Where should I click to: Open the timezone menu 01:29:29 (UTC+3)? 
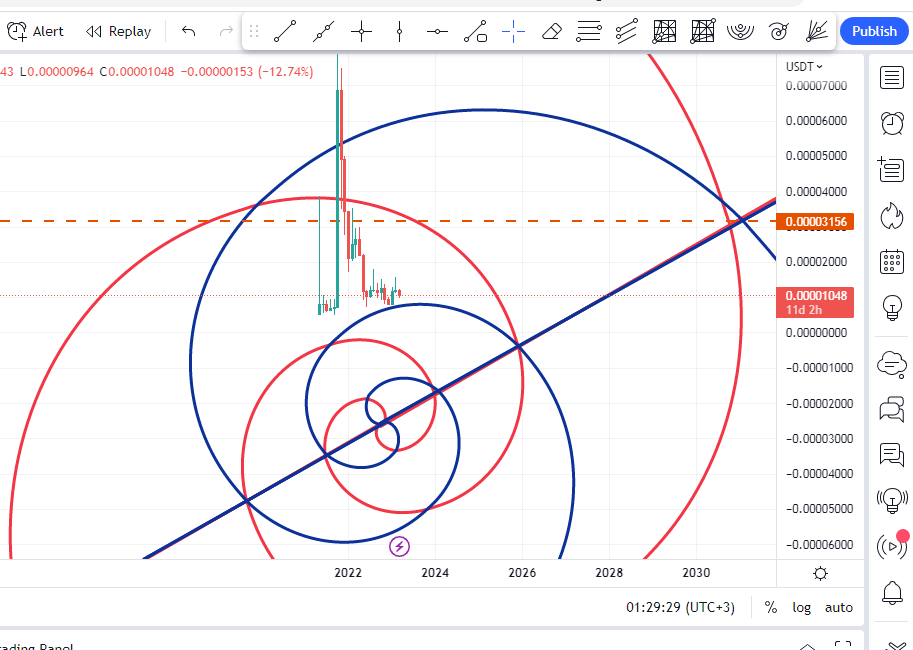(680, 607)
